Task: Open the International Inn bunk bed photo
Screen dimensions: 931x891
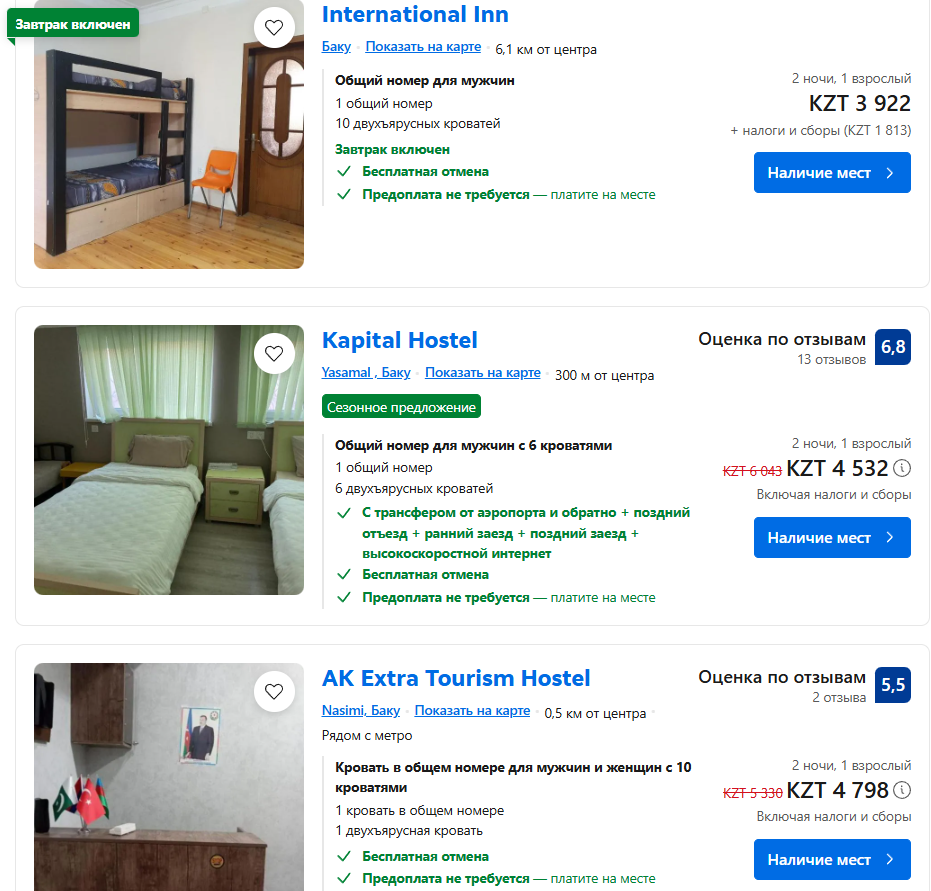Action: pos(169,134)
